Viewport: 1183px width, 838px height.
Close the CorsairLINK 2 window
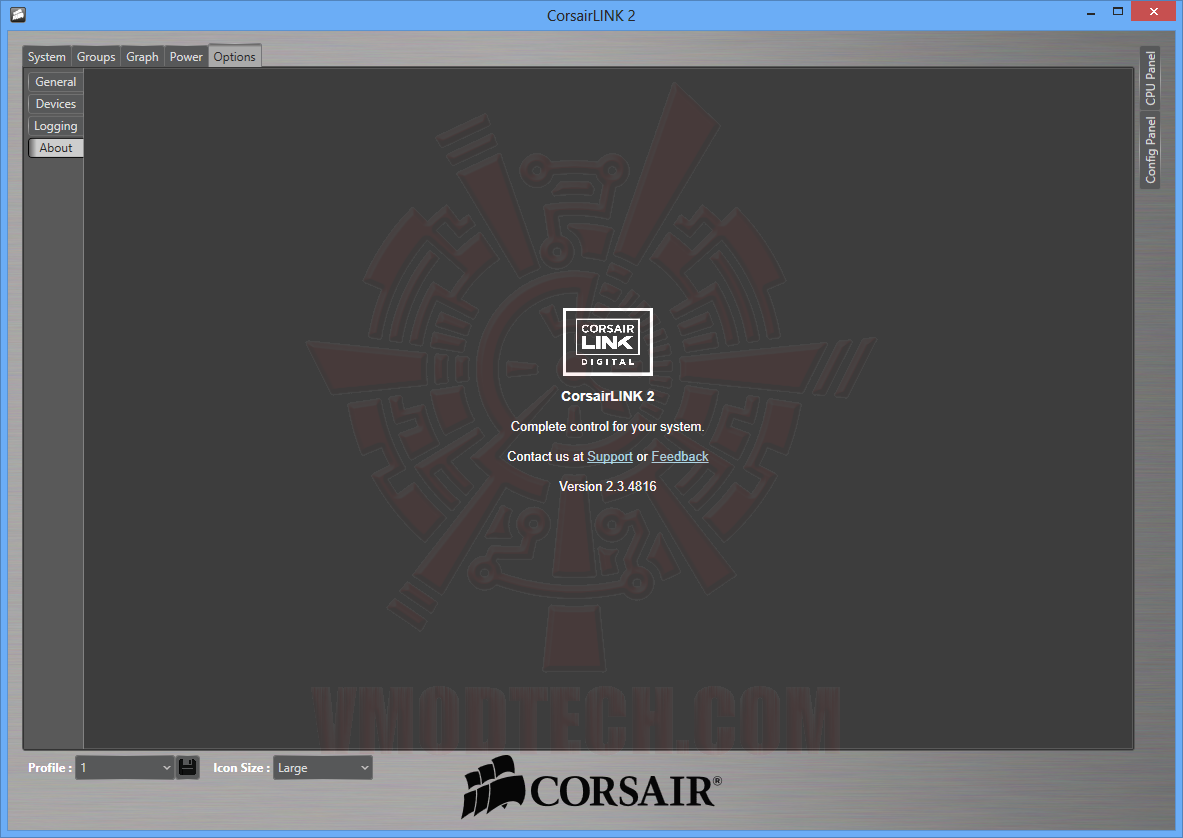point(1154,12)
